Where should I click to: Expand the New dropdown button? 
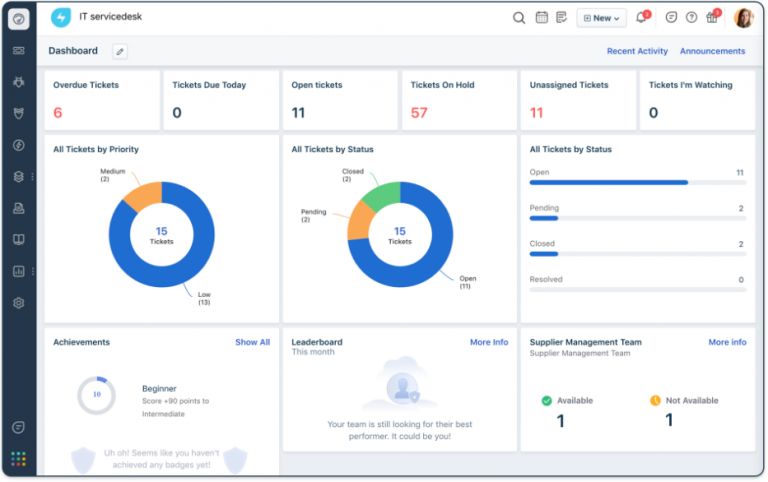(x=601, y=18)
